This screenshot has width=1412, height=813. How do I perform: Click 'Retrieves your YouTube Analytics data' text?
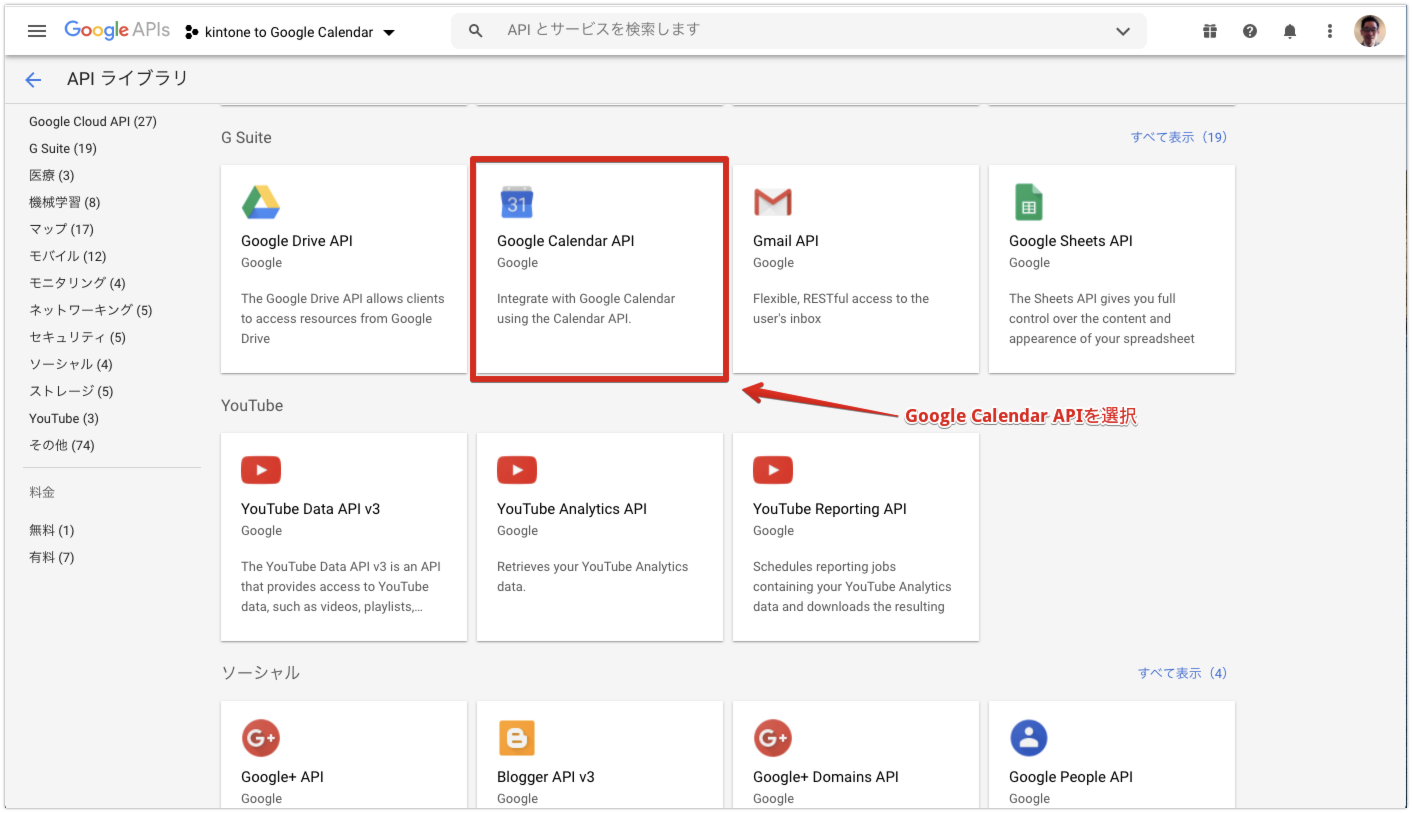593,576
